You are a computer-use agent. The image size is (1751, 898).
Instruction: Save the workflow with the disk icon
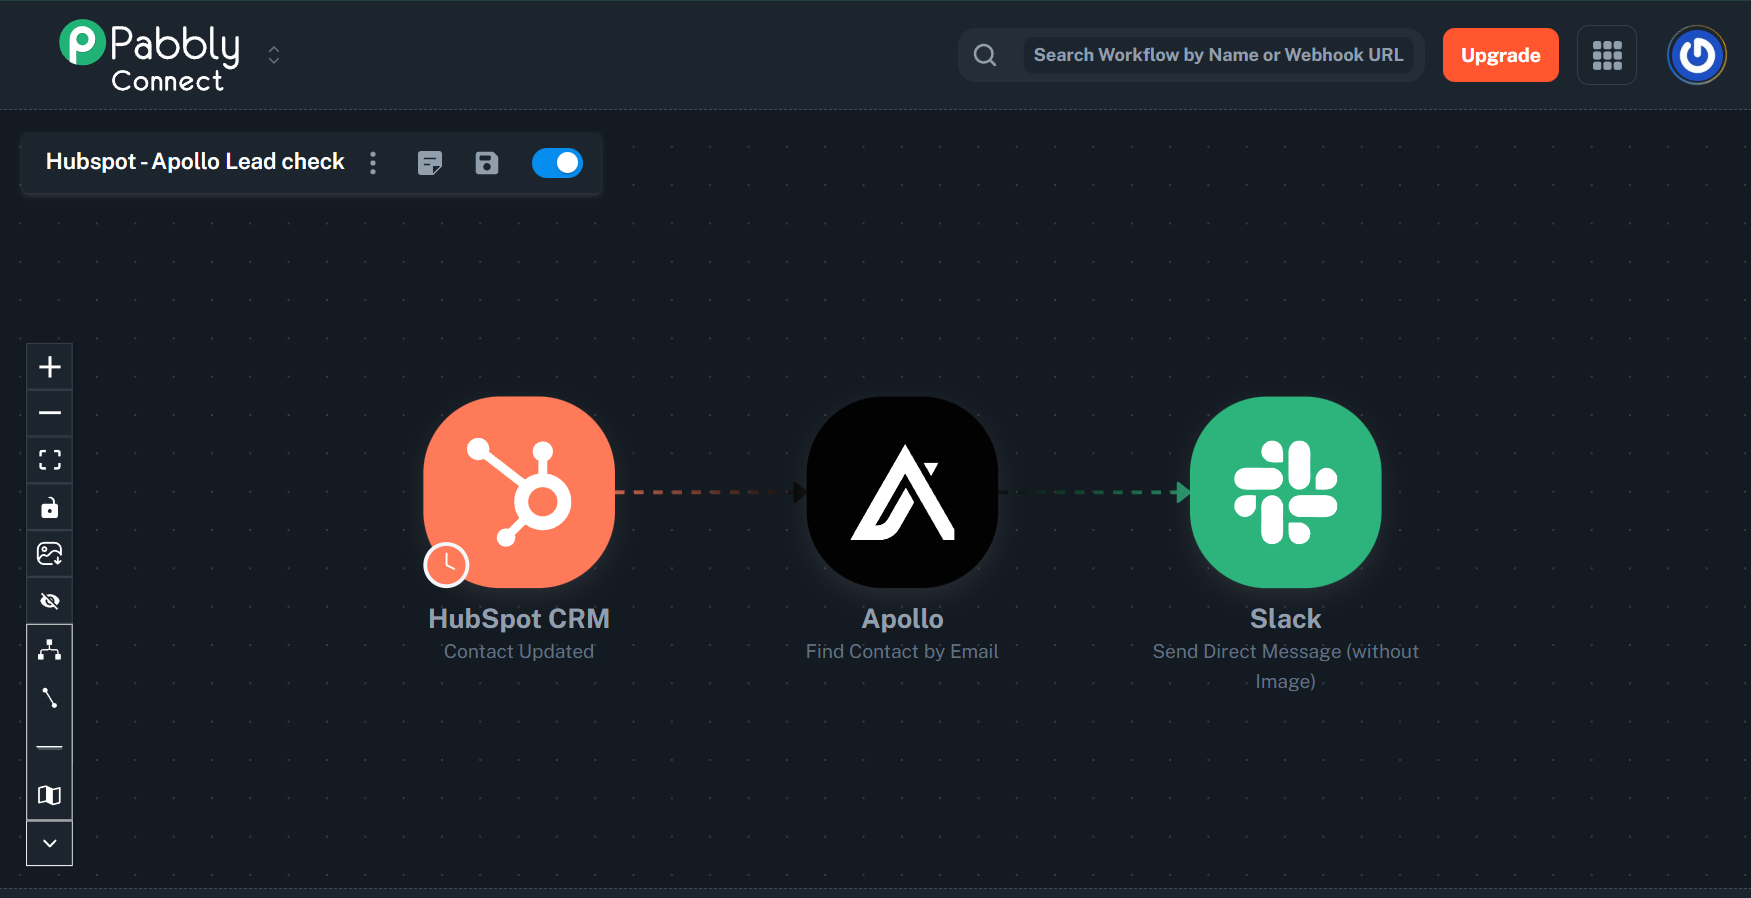tap(487, 163)
